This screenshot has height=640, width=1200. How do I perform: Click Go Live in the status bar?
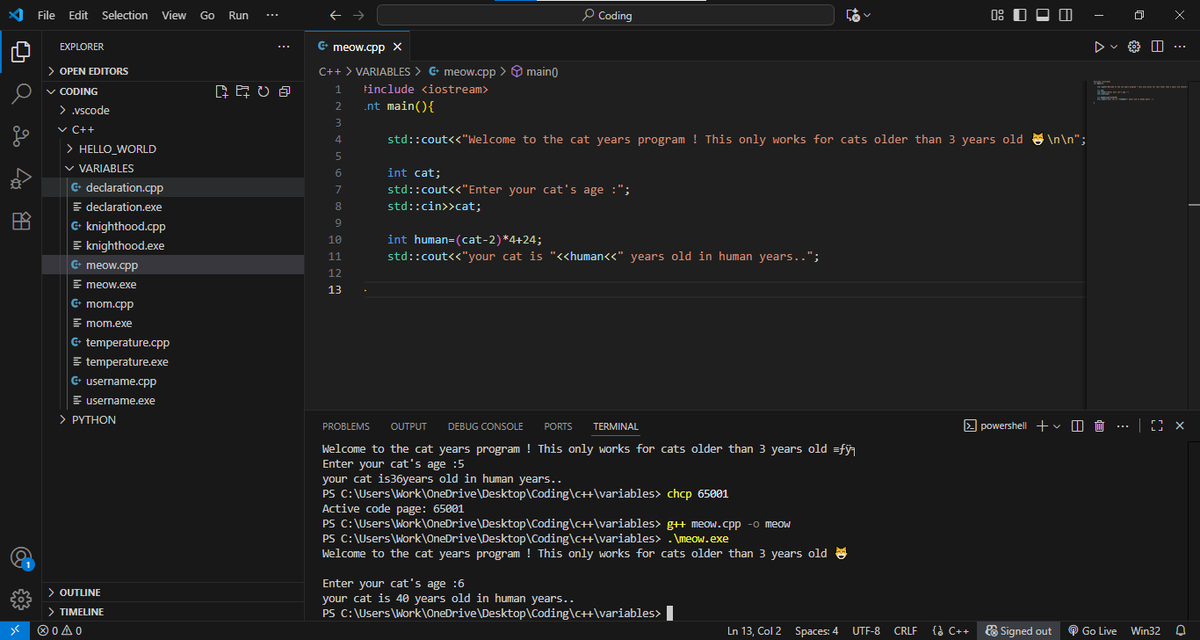(1092, 631)
